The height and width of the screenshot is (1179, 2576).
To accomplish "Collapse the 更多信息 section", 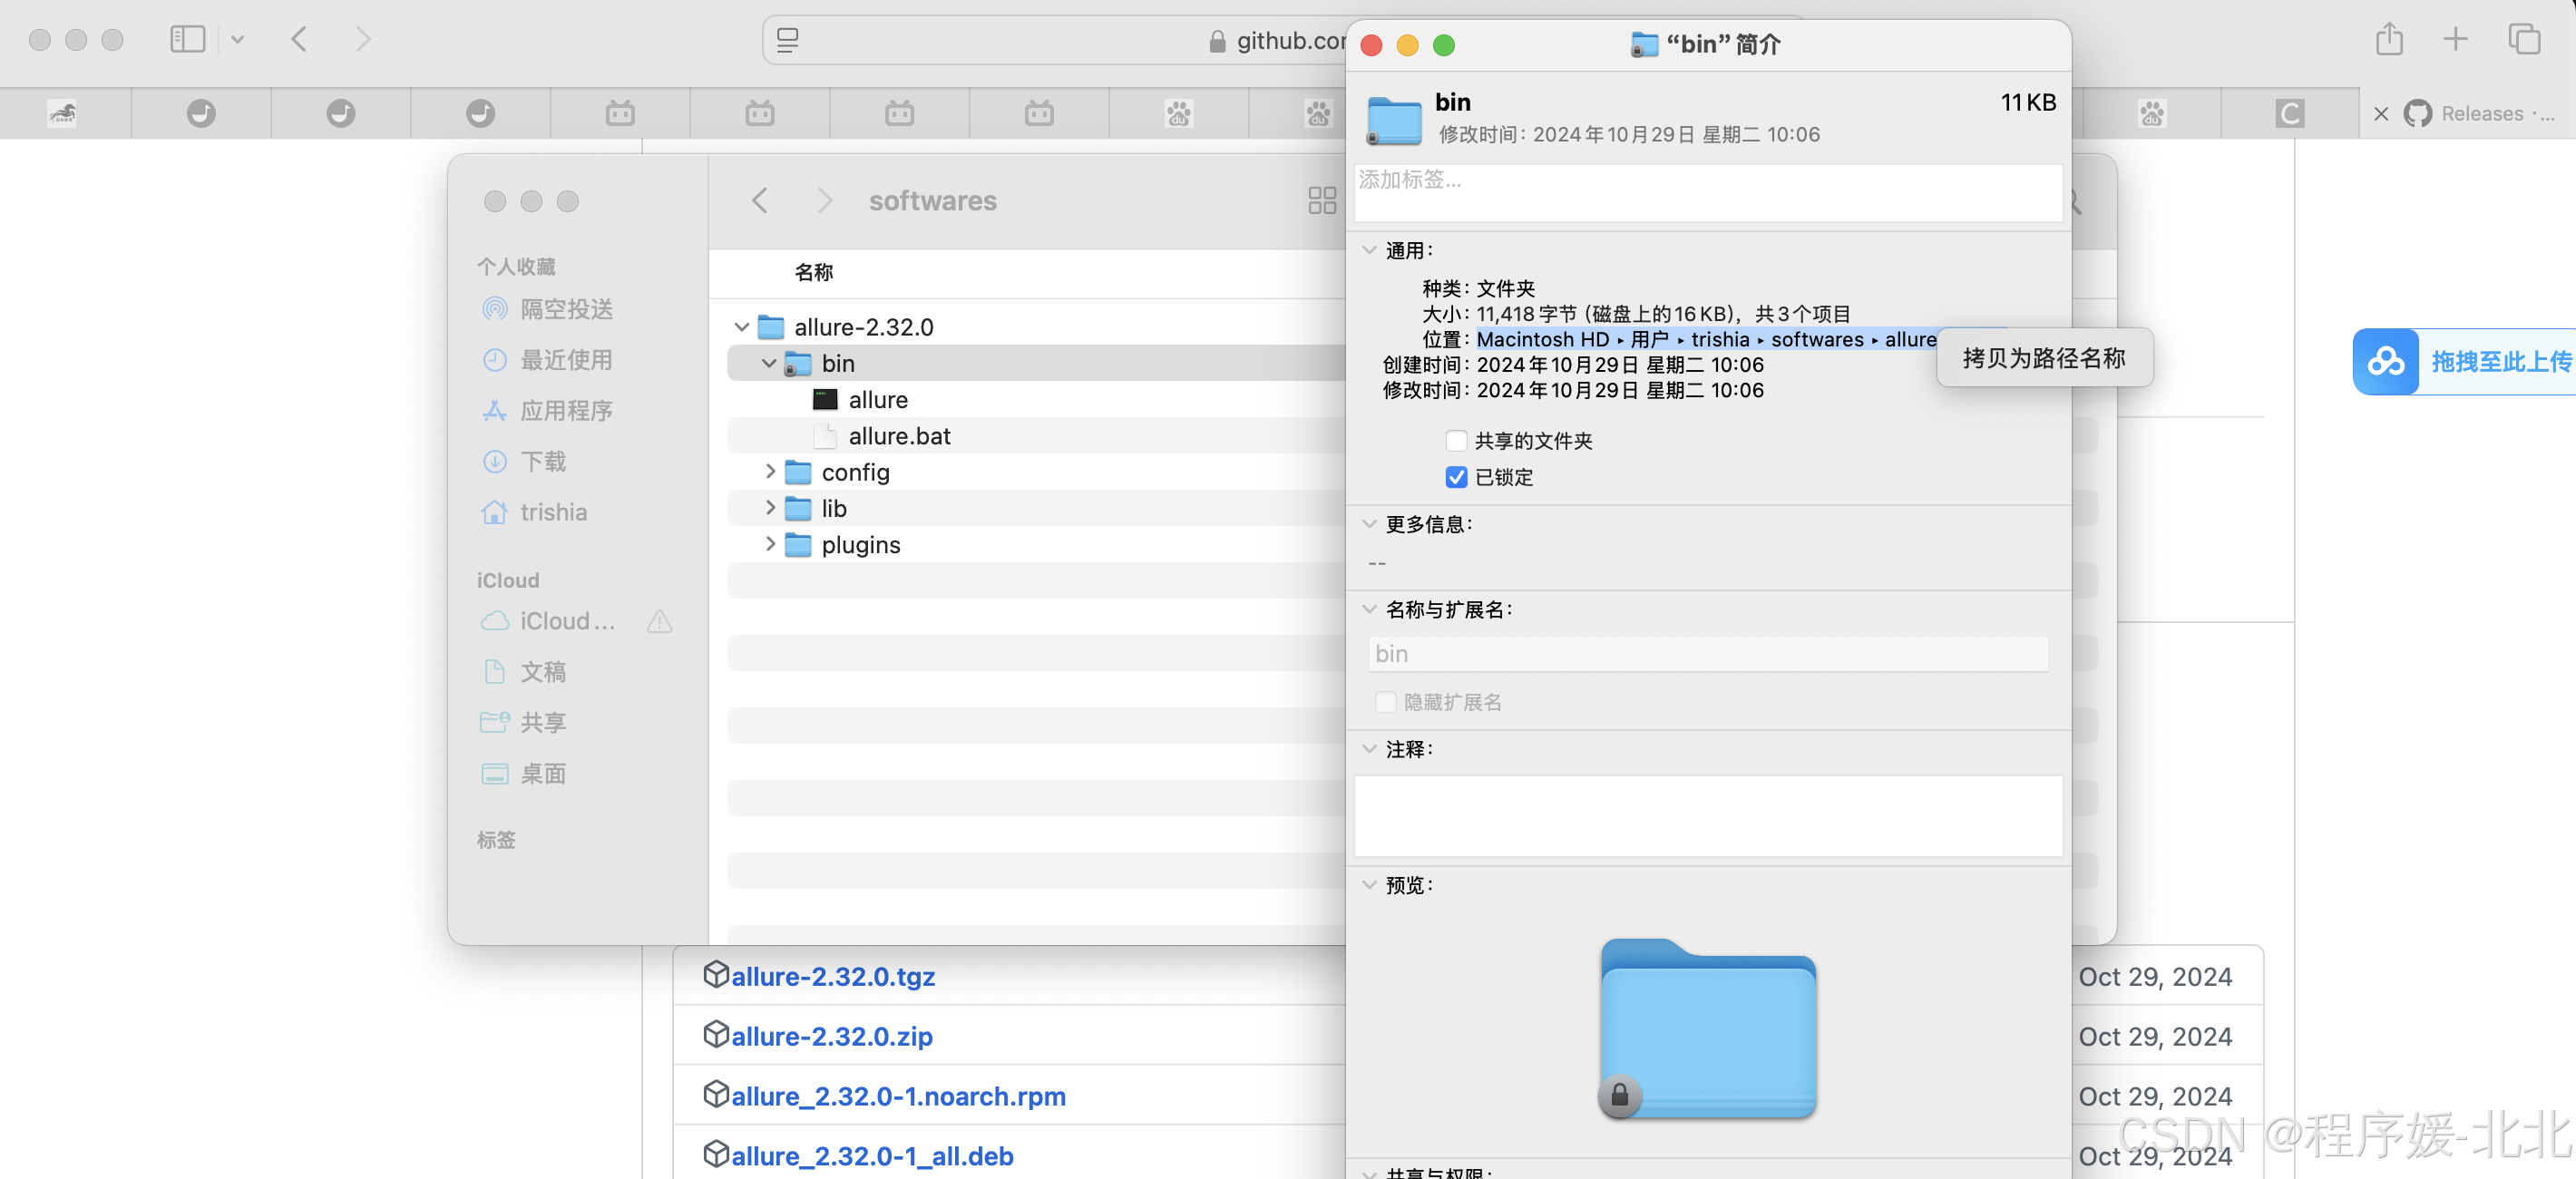I will tap(1370, 523).
